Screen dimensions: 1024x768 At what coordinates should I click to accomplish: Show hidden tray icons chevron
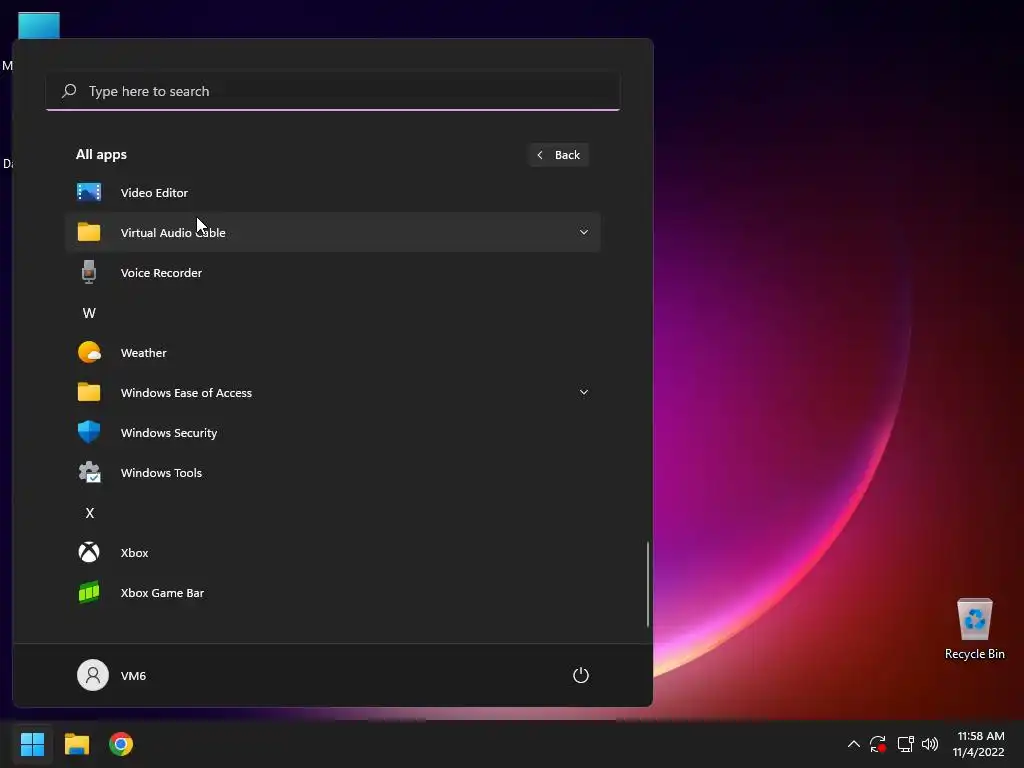[854, 744]
